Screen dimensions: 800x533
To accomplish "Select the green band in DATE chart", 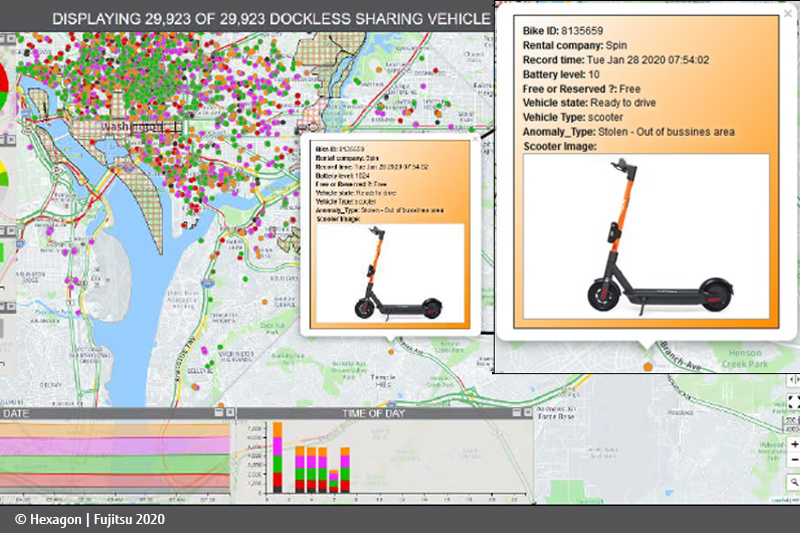I will click(x=115, y=464).
